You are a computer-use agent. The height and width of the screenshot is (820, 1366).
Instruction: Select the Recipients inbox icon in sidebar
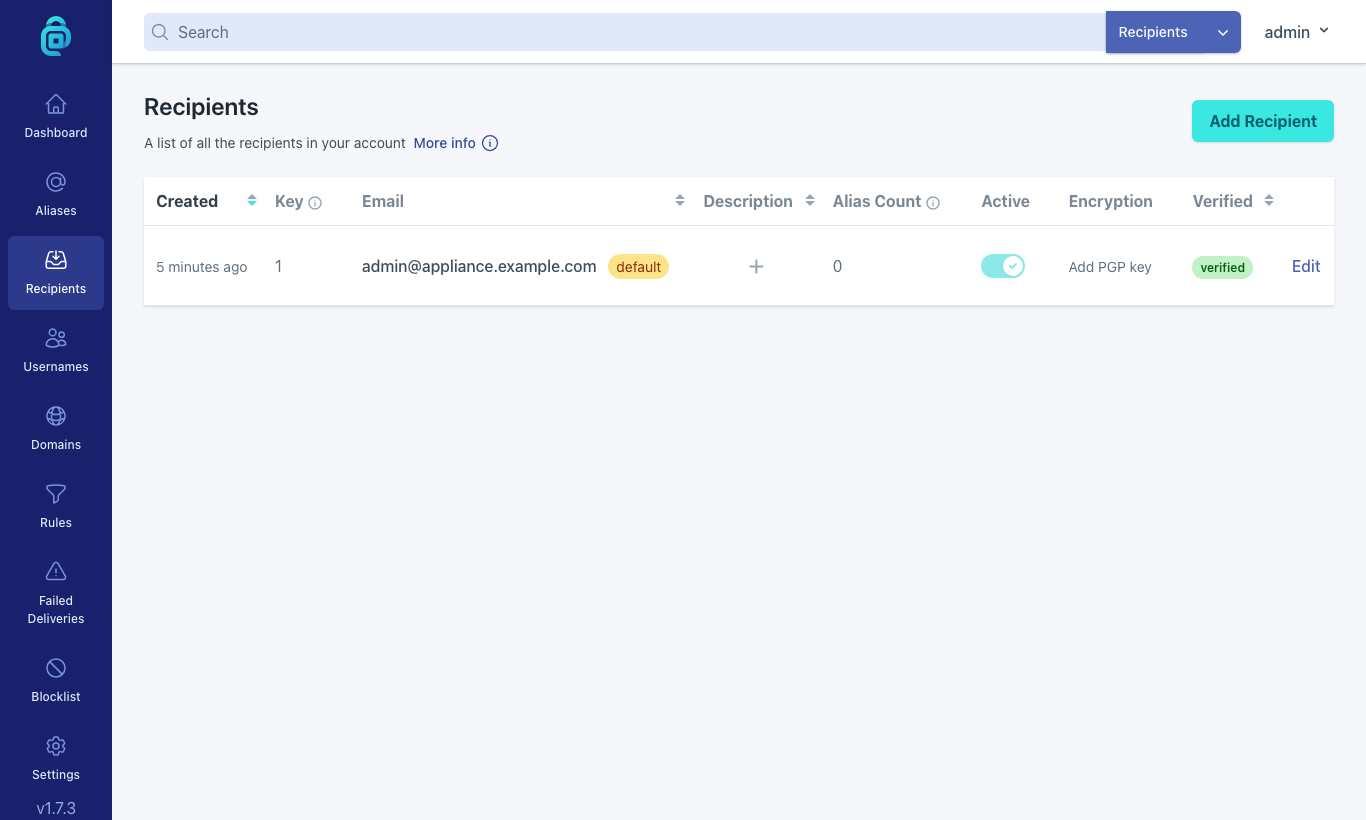tap(56, 260)
